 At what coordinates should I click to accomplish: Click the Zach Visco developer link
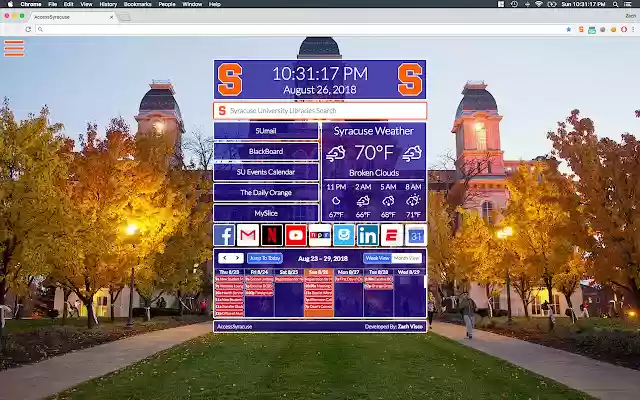click(411, 327)
